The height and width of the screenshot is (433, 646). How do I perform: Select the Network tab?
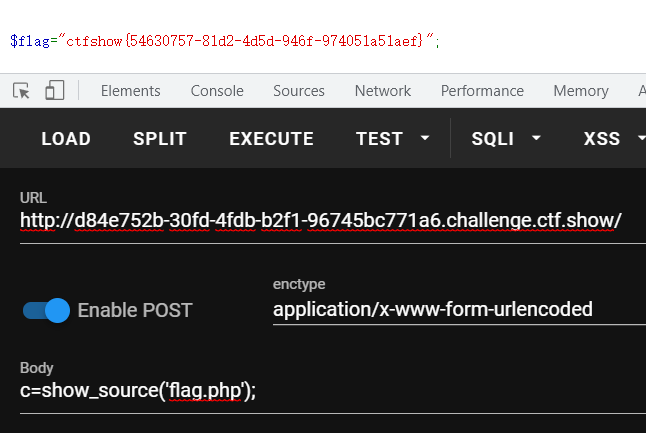tap(382, 91)
